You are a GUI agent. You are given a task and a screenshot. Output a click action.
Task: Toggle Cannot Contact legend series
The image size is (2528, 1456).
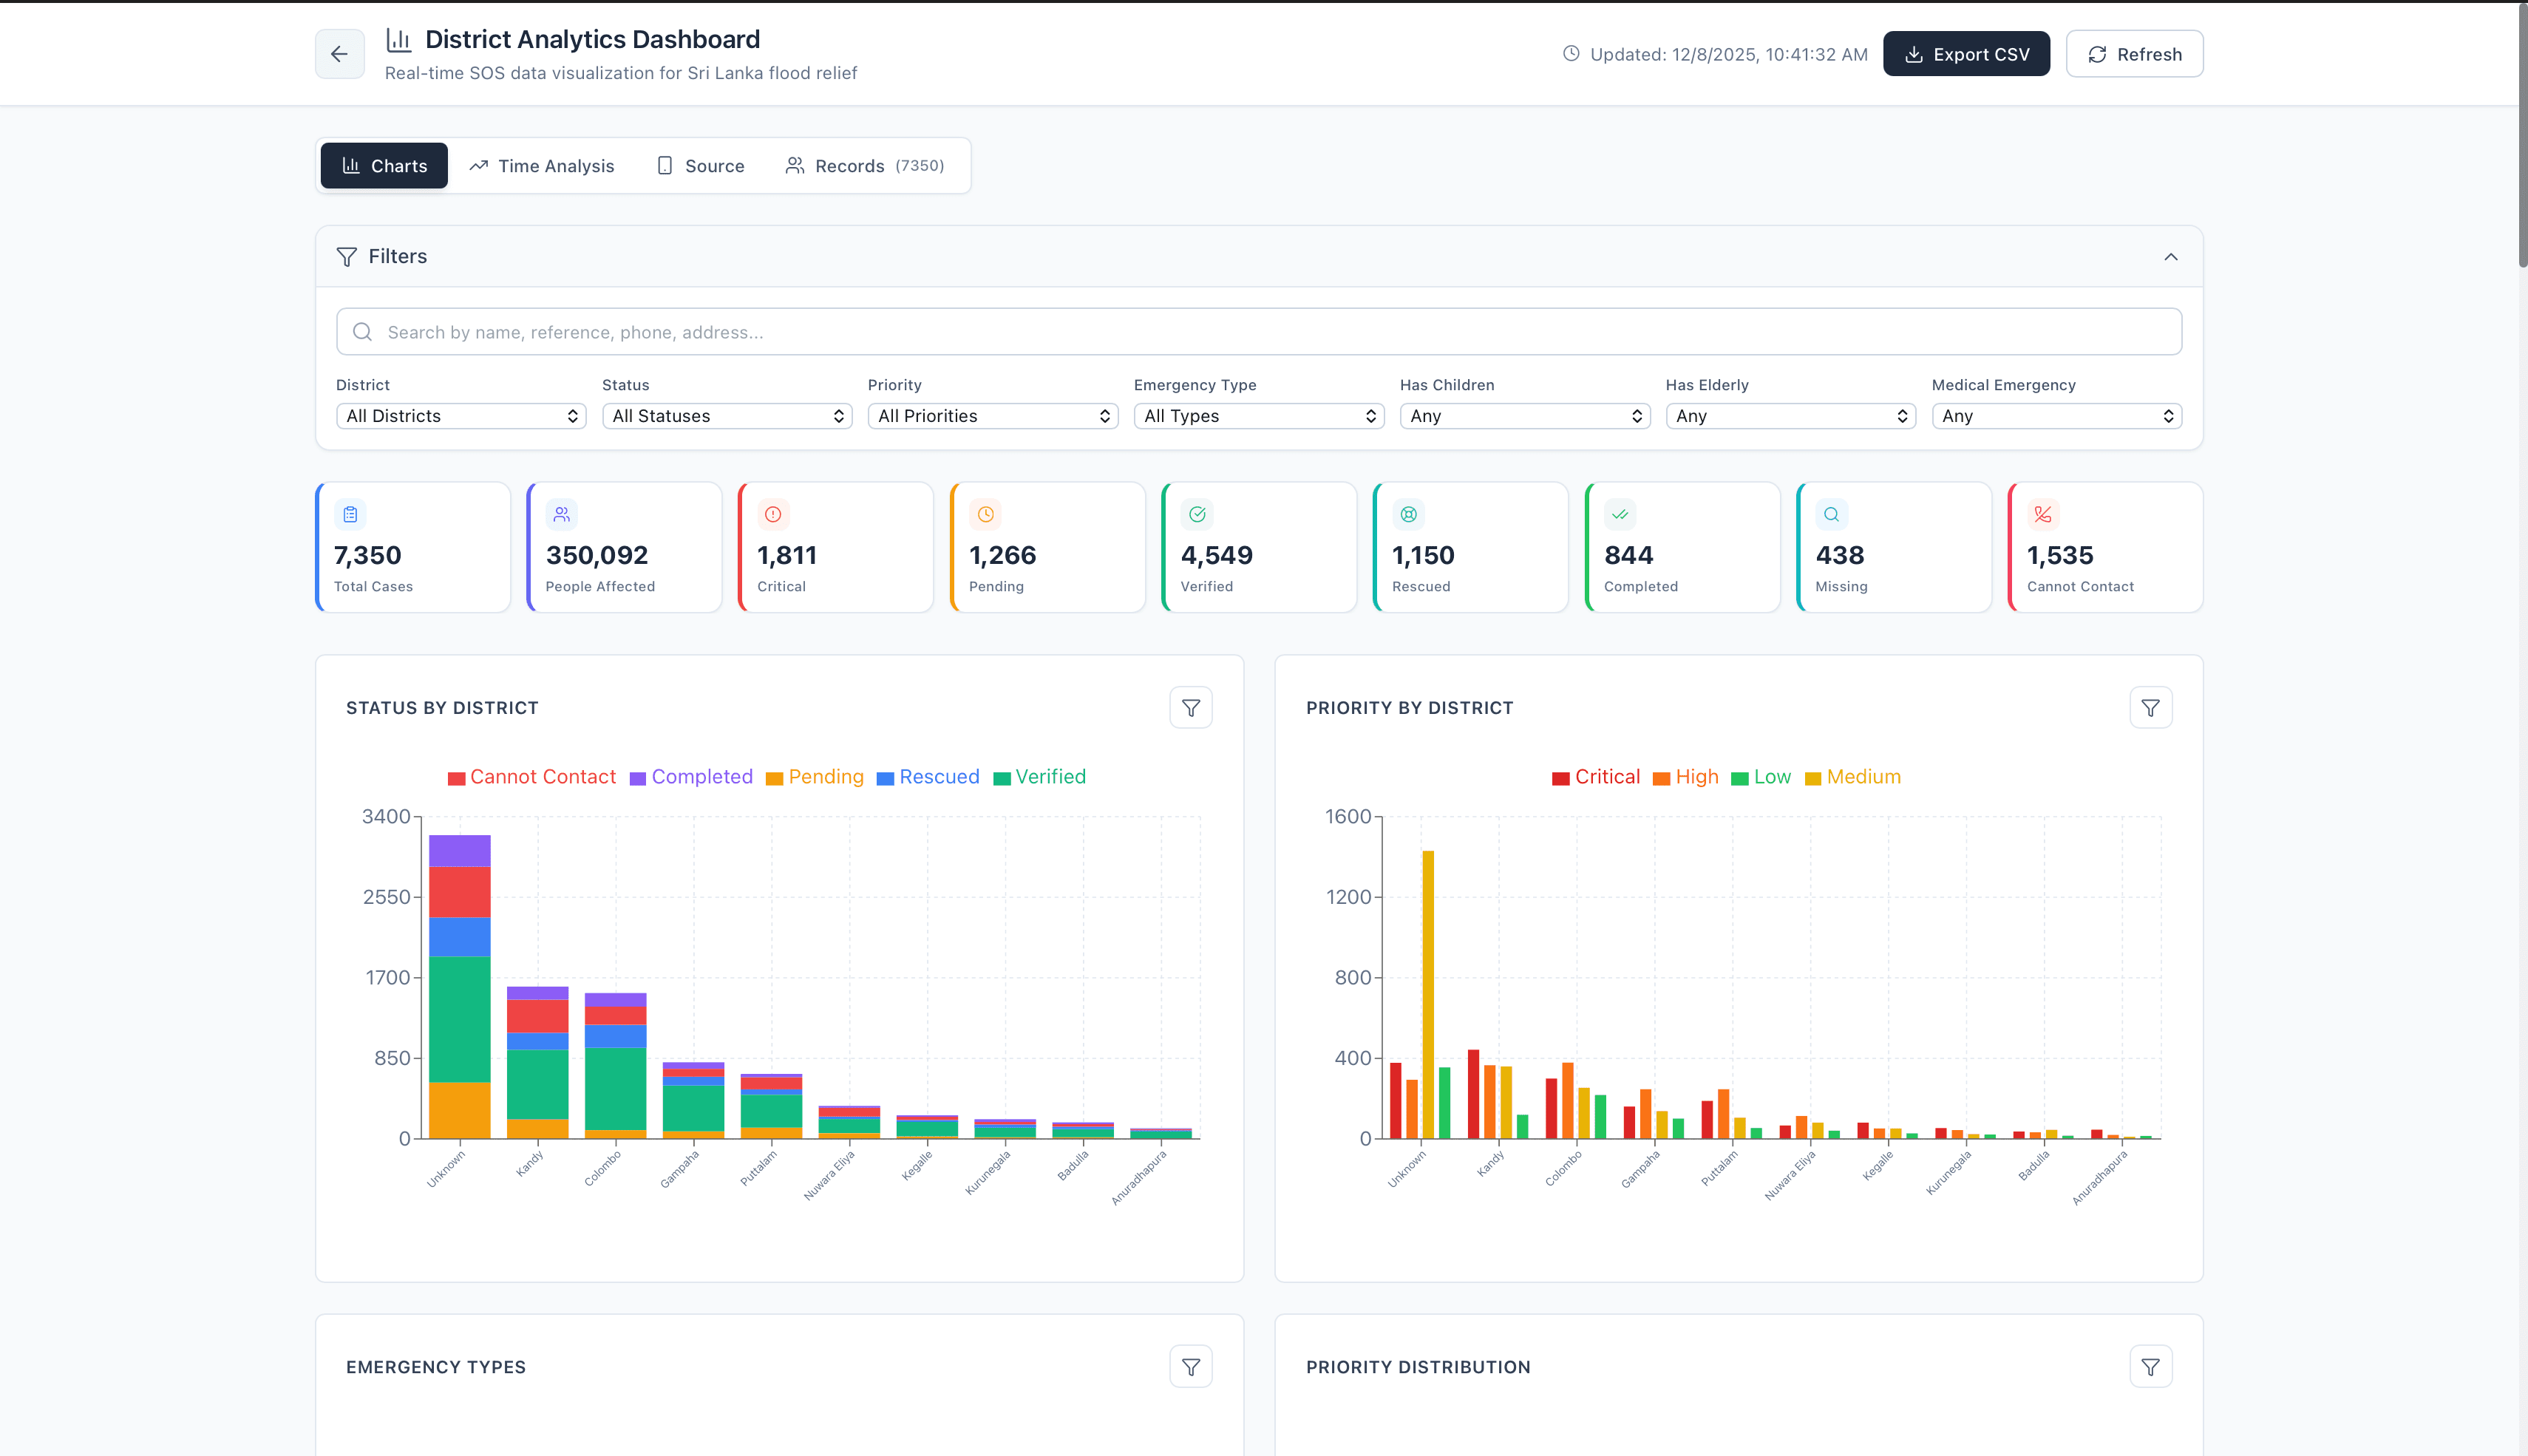[x=542, y=777]
